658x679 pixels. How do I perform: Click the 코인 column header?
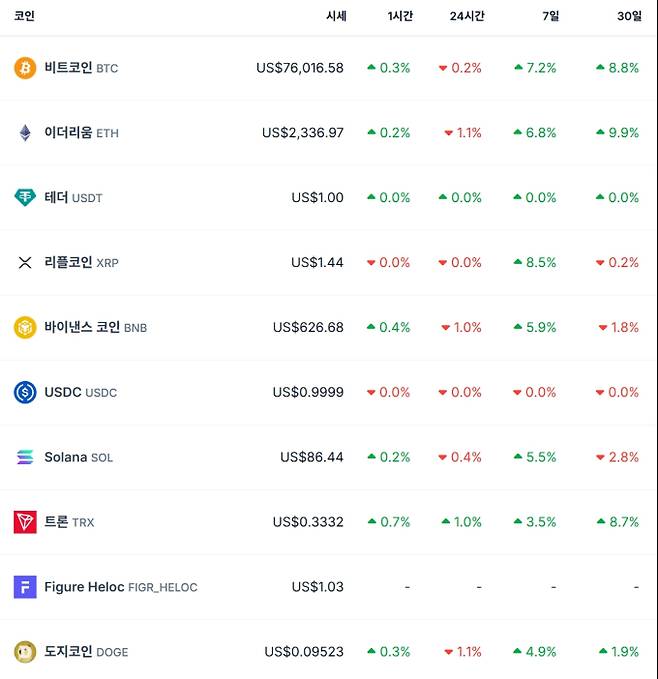pos(24,16)
